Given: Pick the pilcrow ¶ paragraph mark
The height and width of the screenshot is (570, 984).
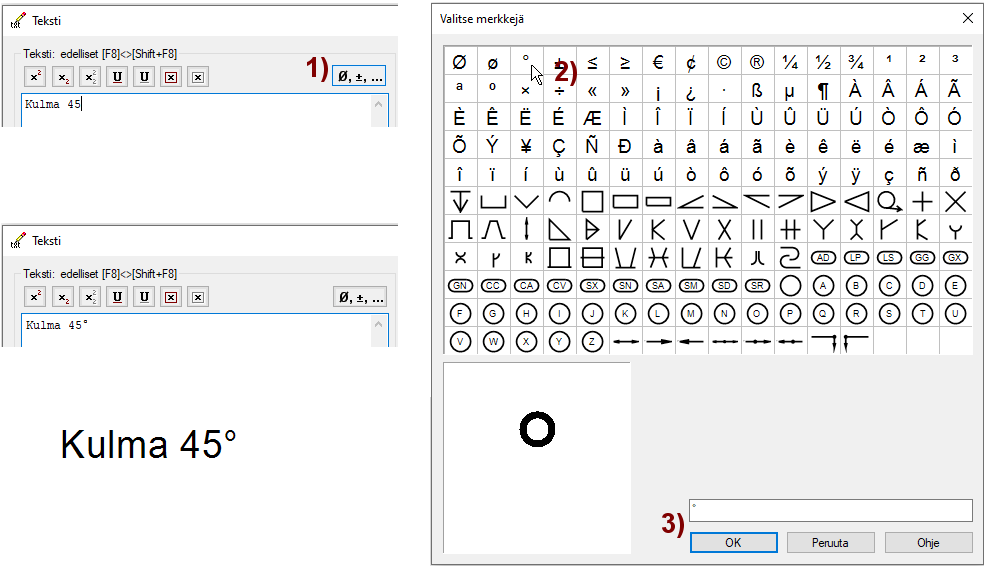Looking at the screenshot, I should 823,90.
